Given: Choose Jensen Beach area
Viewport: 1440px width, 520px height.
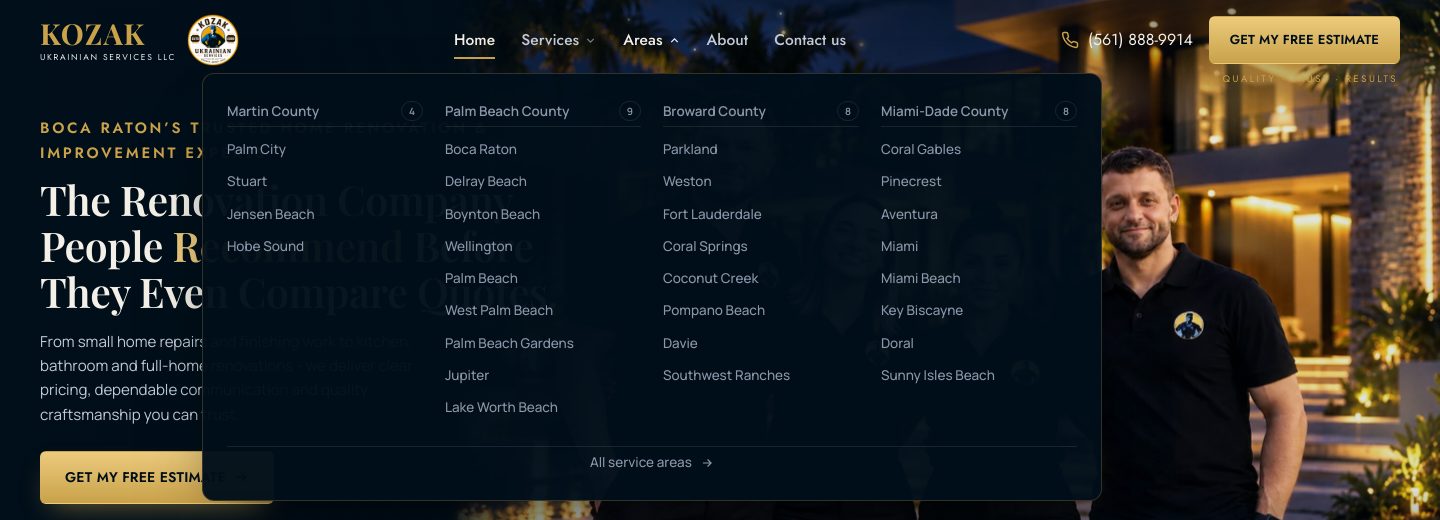Looking at the screenshot, I should point(271,214).
